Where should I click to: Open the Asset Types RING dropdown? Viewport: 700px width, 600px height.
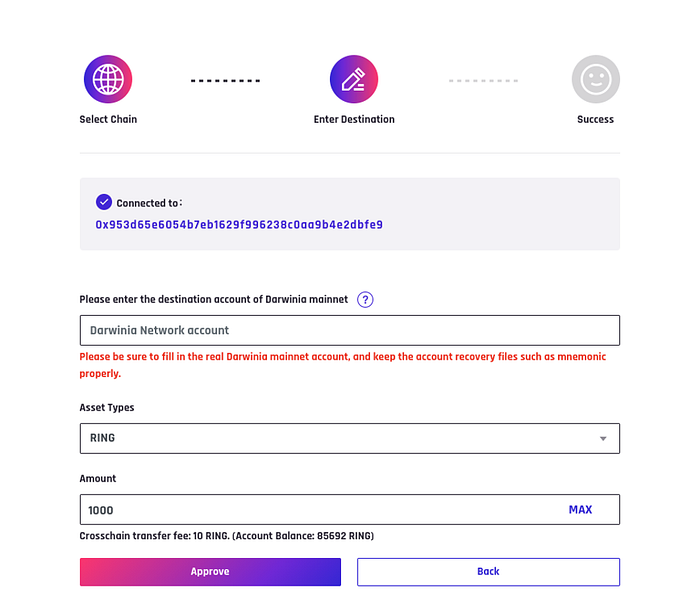tap(340, 438)
